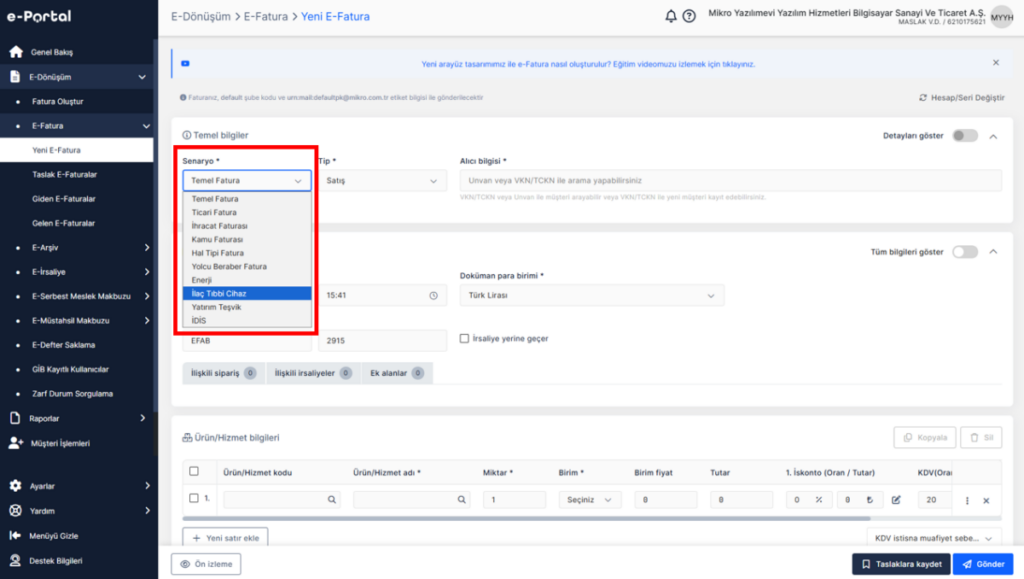Click the edit pencil icon in product row
The image size is (1024, 579).
tap(896, 500)
